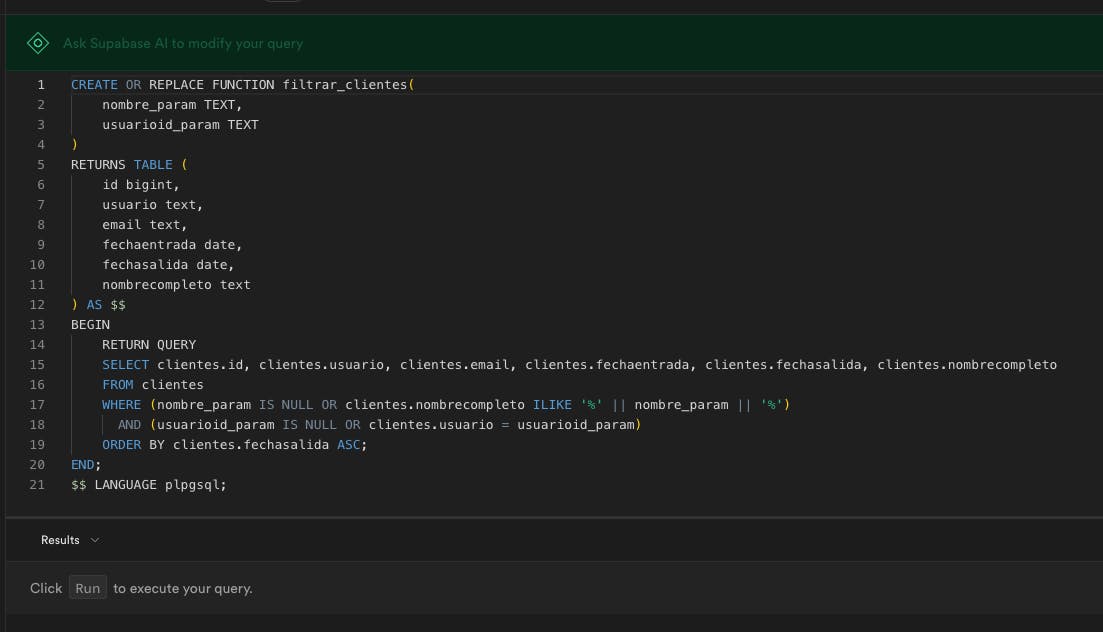The width and height of the screenshot is (1103, 632).
Task: Click the divider between editor and results
Action: click(551, 517)
